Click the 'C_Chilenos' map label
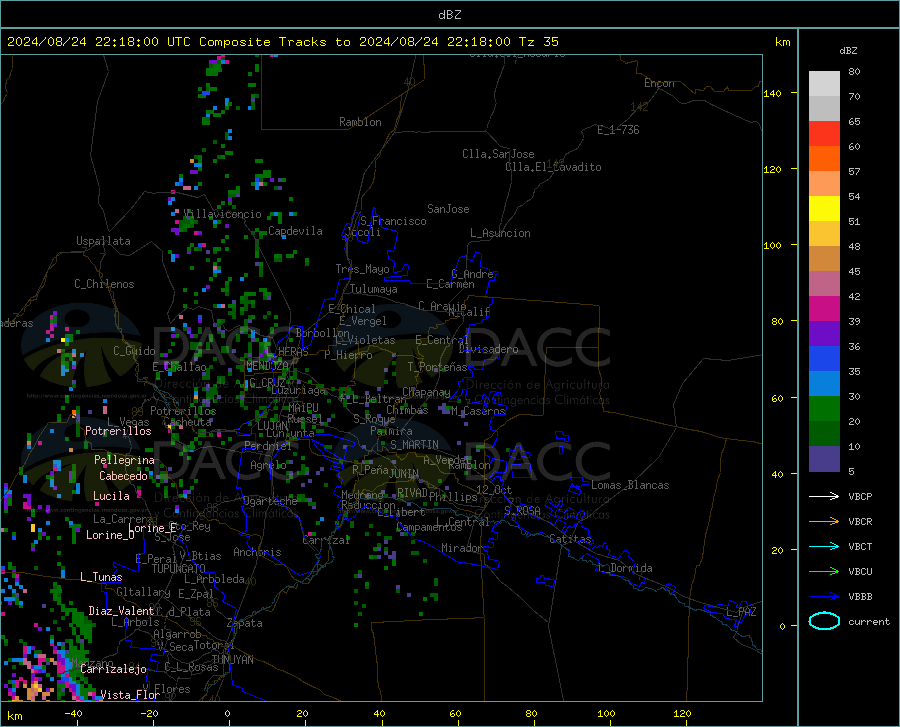The width and height of the screenshot is (900, 727). (104, 284)
